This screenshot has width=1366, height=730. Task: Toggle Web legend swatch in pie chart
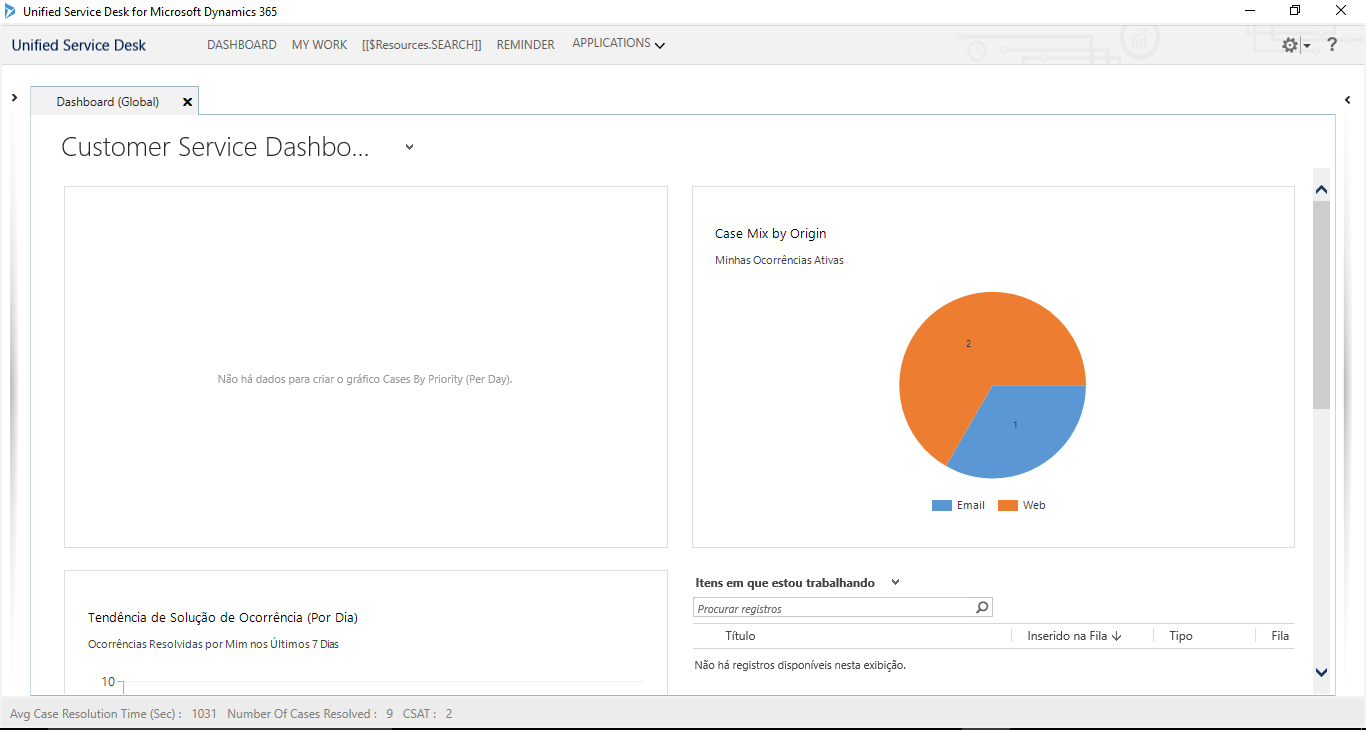click(x=1007, y=506)
